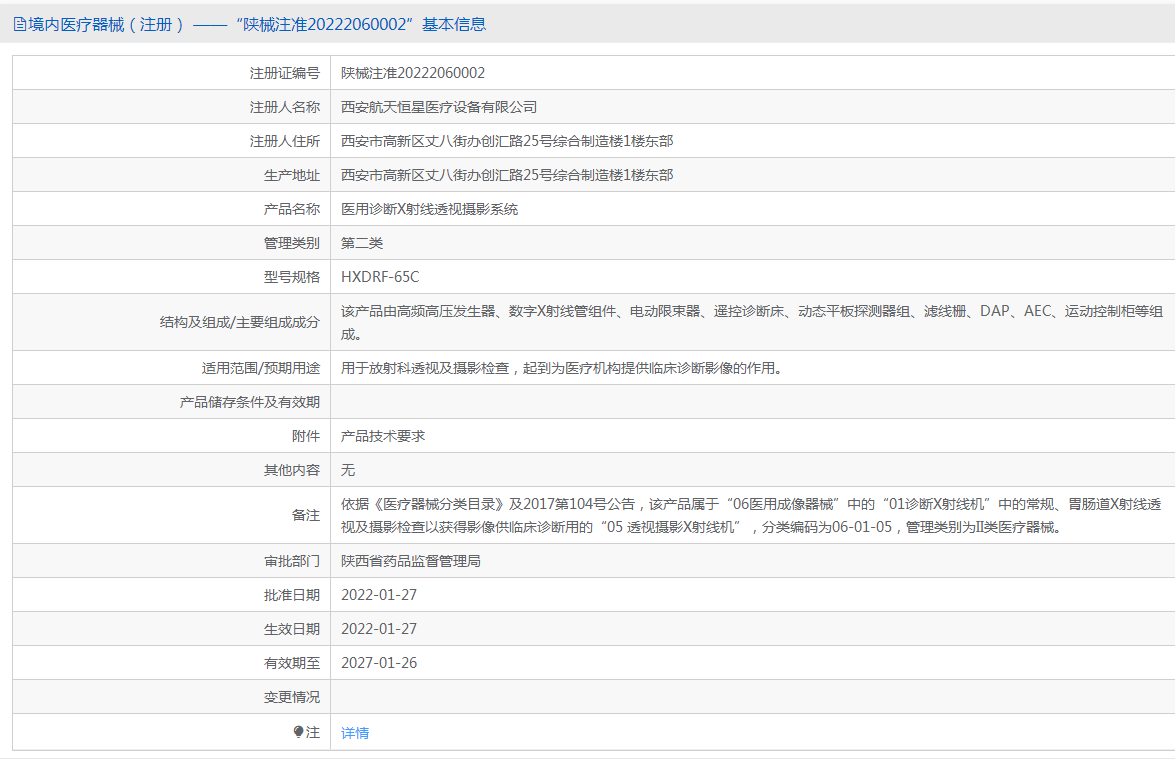
Task: Click the 生效日期 label
Action: (x=292, y=629)
